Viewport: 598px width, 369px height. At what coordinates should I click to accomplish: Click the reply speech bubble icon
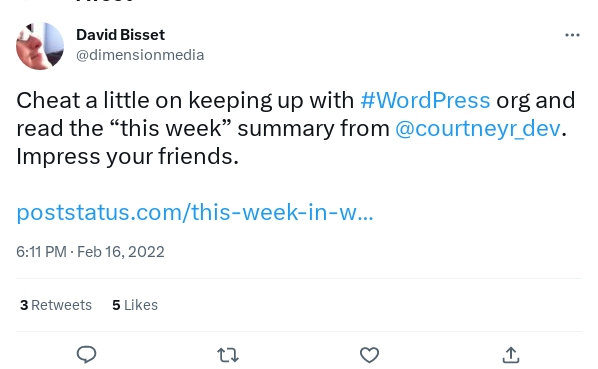[x=87, y=355]
